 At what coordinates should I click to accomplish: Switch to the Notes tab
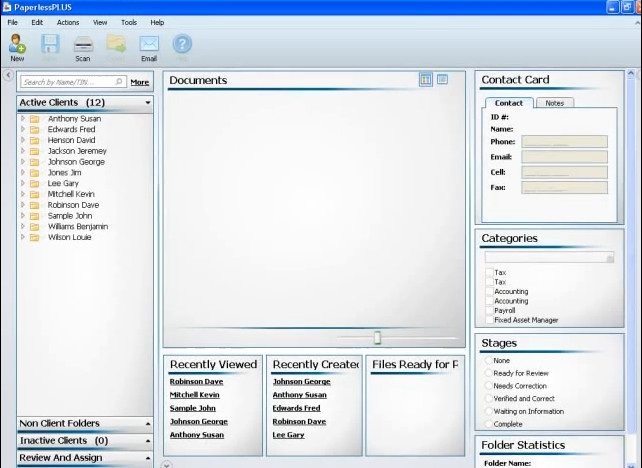tap(555, 103)
